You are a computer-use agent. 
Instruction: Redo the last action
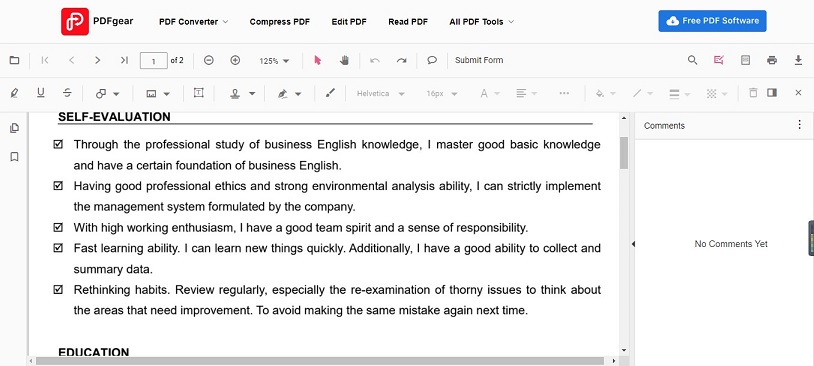(x=401, y=60)
